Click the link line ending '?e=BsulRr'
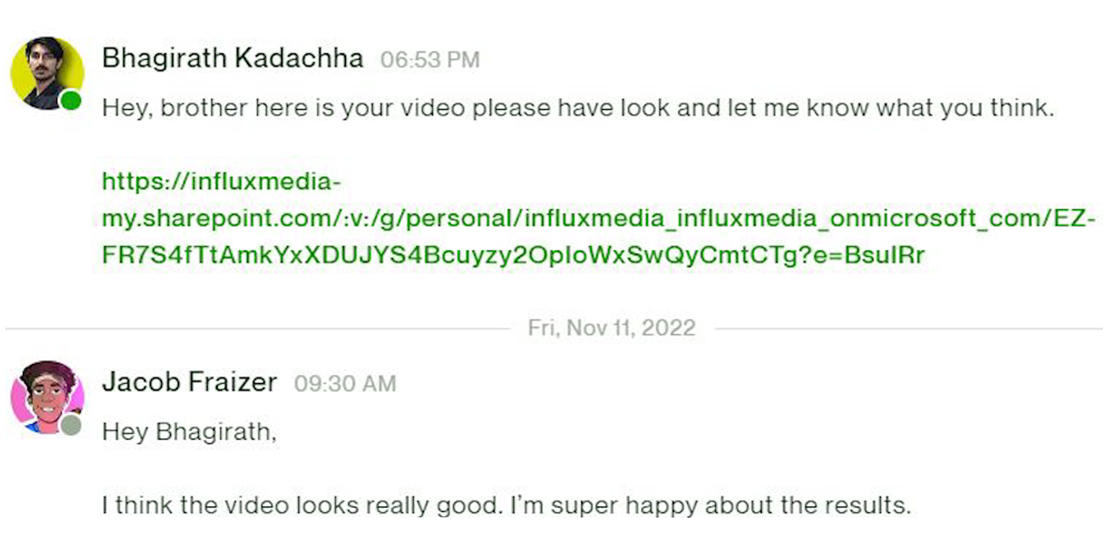Viewport: 1108px width, 551px height. click(x=513, y=255)
